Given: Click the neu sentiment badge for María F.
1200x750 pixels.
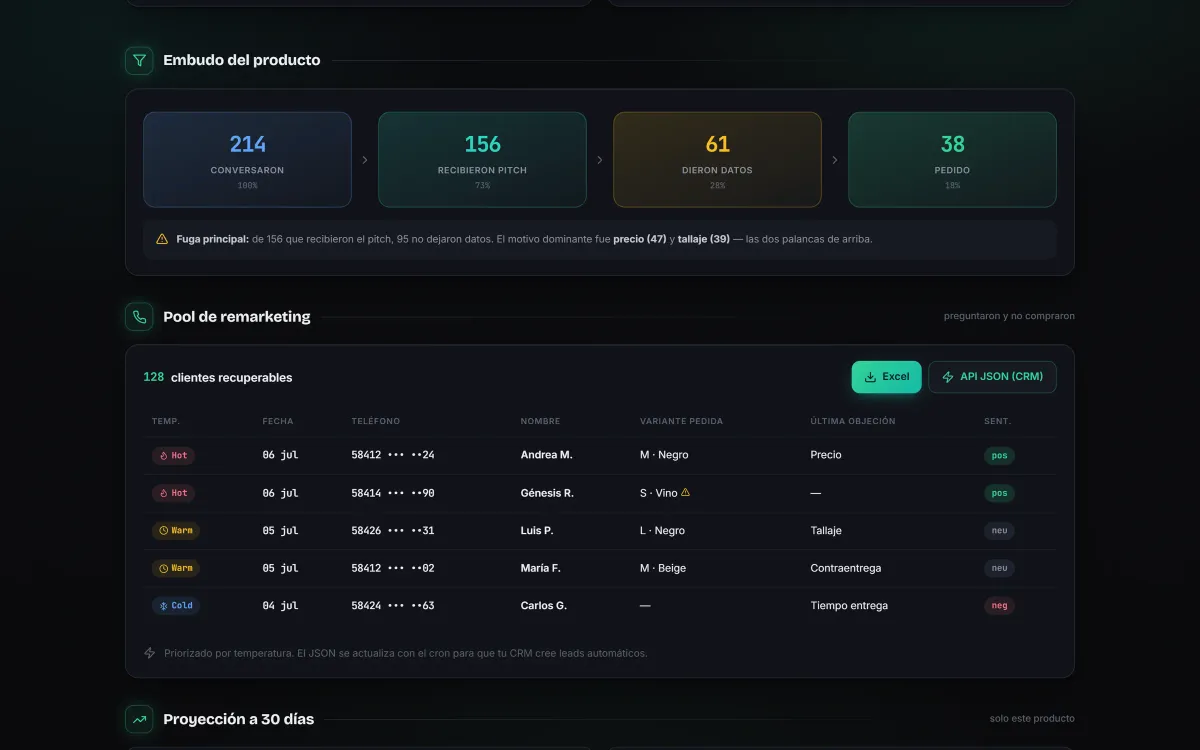Looking at the screenshot, I should [x=999, y=568].
